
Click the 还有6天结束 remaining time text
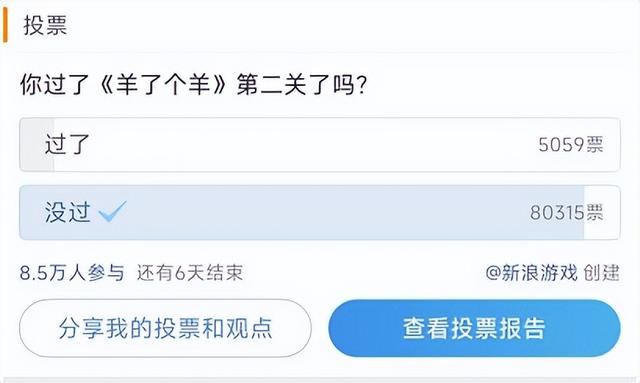click(x=190, y=273)
